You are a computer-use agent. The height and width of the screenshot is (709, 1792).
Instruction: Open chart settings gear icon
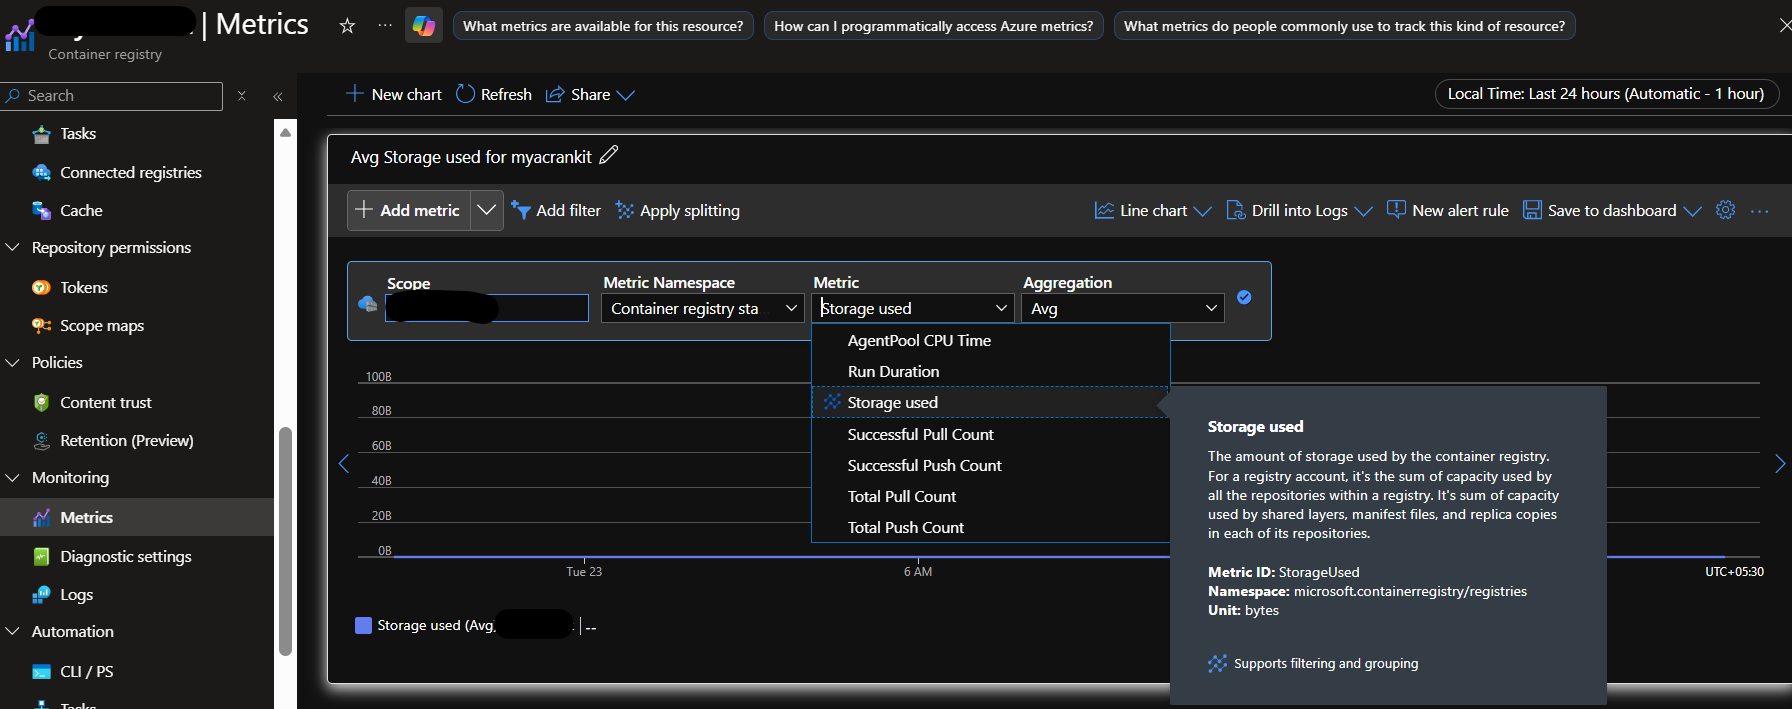[x=1725, y=210]
